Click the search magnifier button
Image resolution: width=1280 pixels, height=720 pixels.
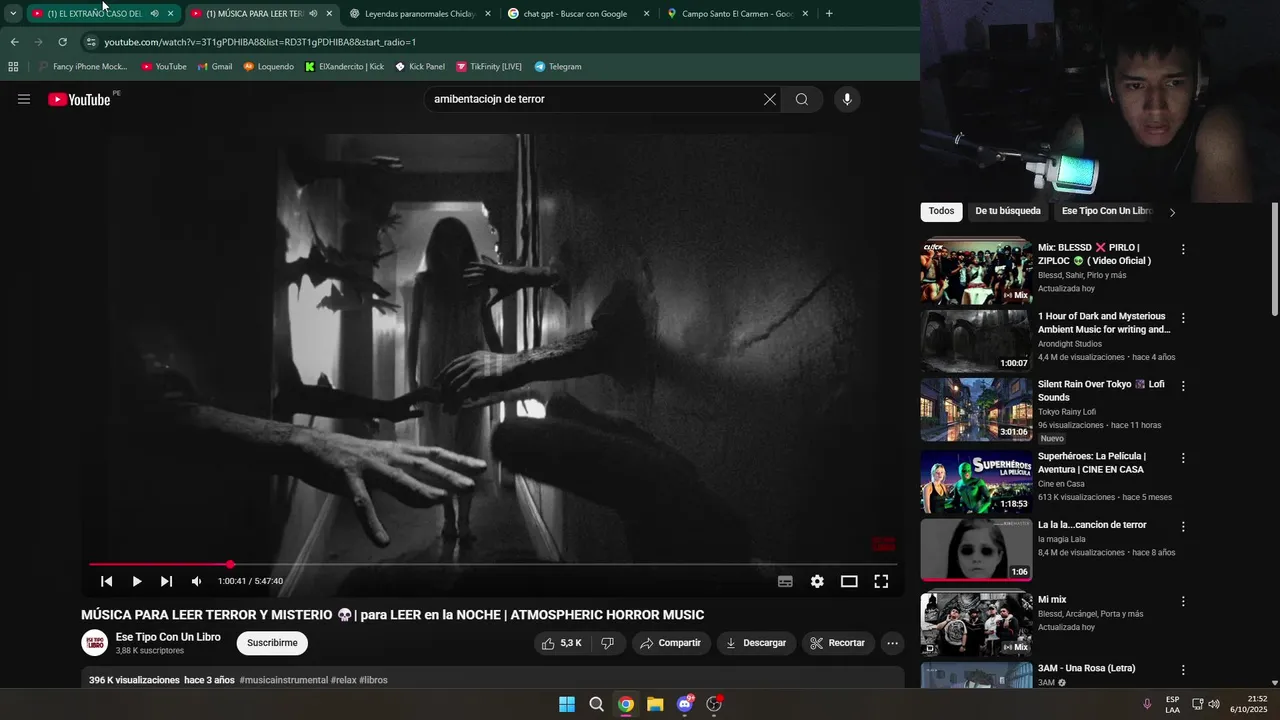[802, 99]
